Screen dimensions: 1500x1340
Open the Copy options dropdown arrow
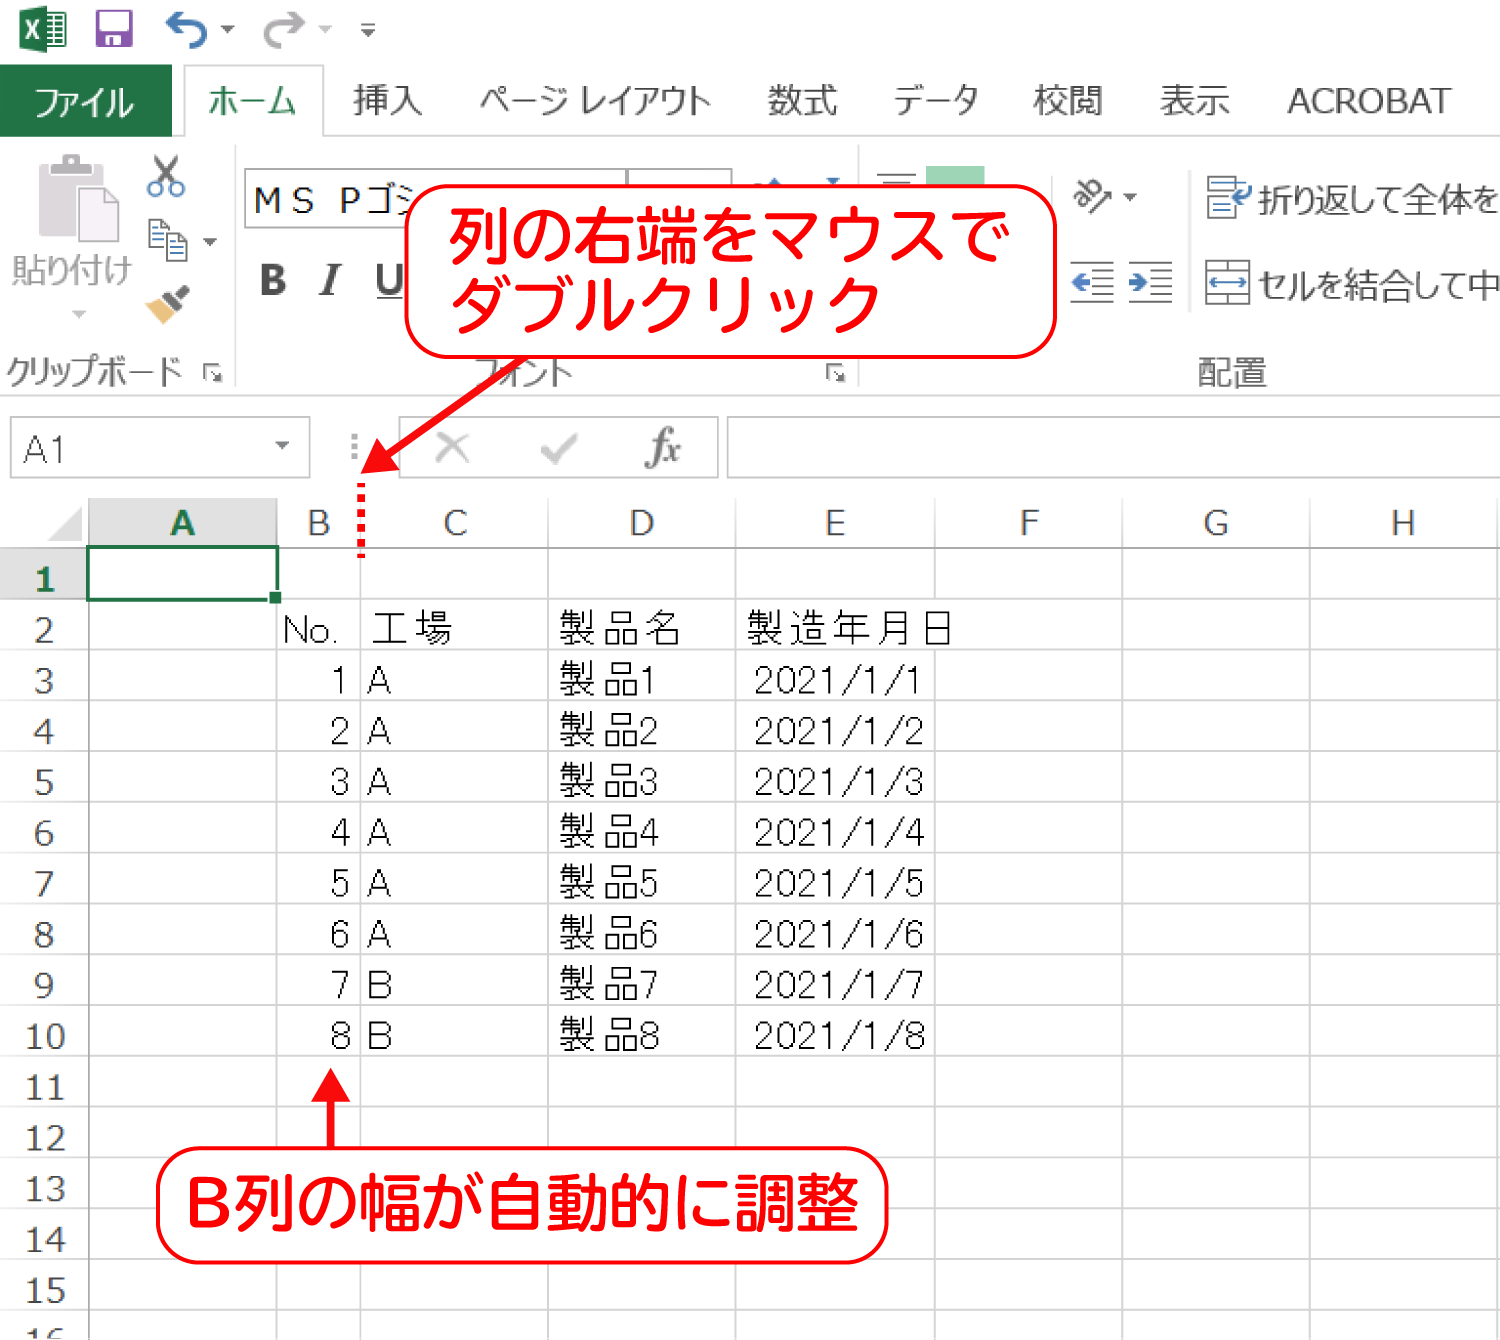(210, 241)
